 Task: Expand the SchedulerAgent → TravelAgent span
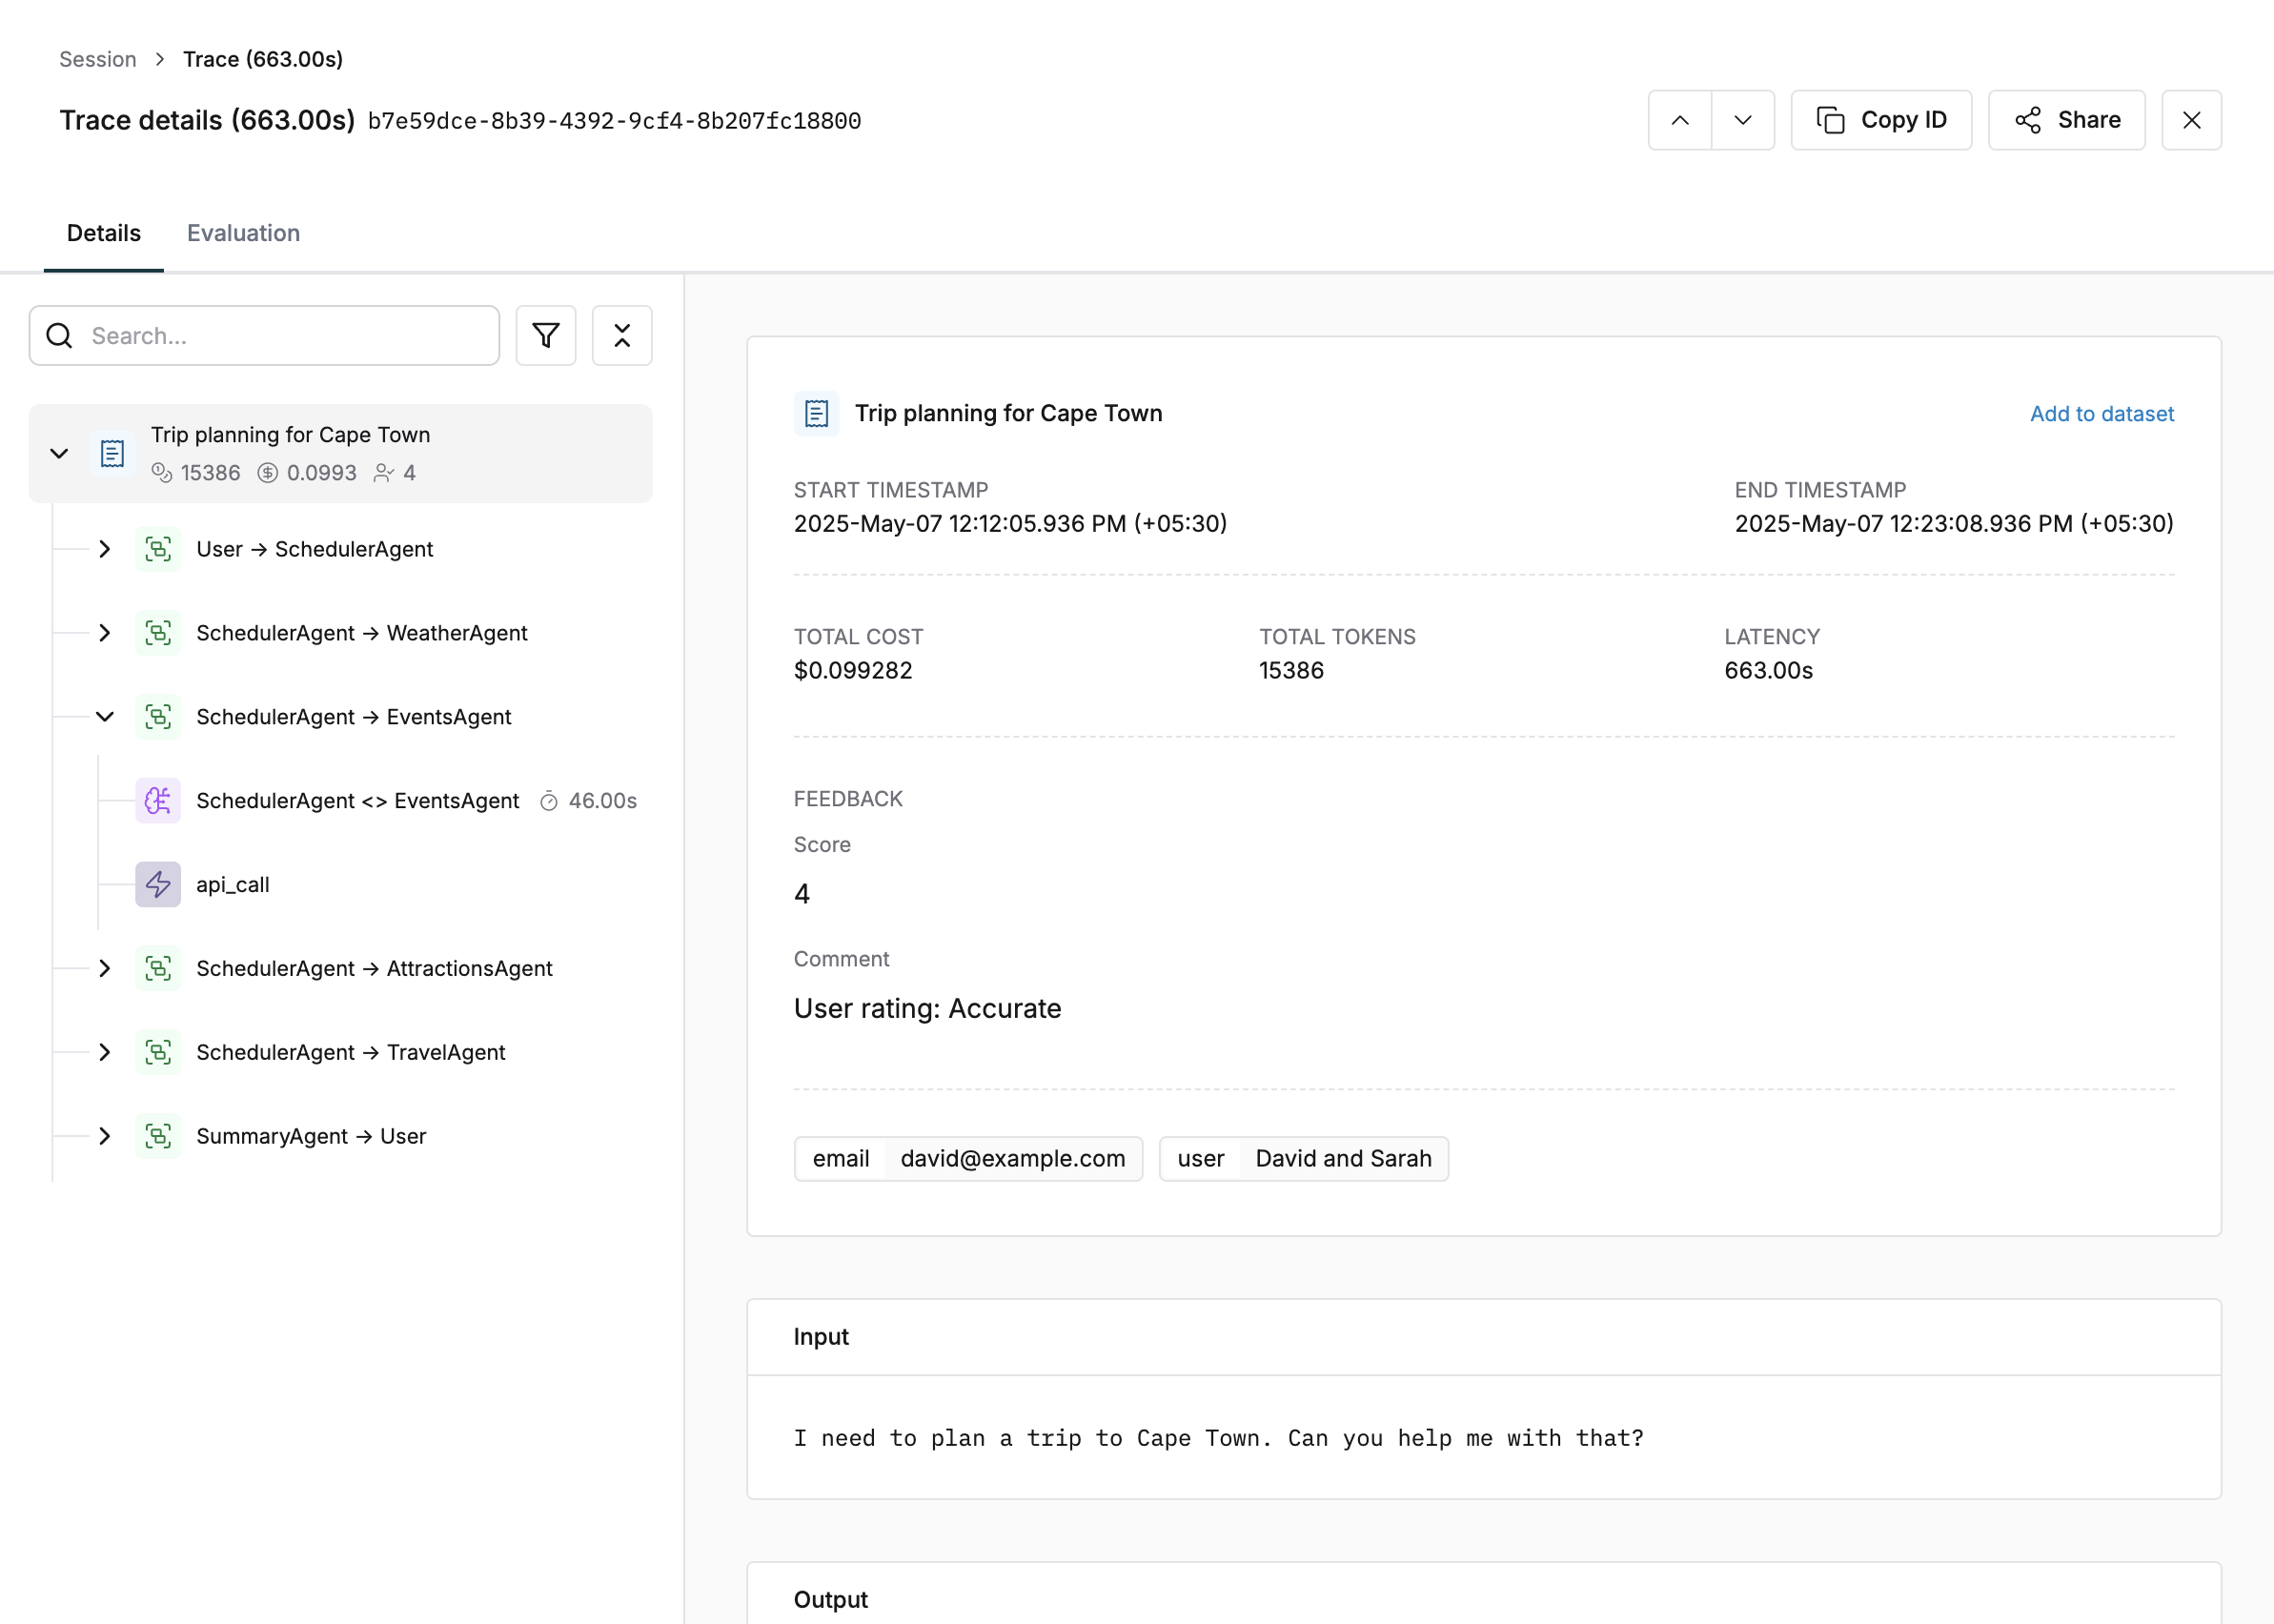tap(105, 1052)
